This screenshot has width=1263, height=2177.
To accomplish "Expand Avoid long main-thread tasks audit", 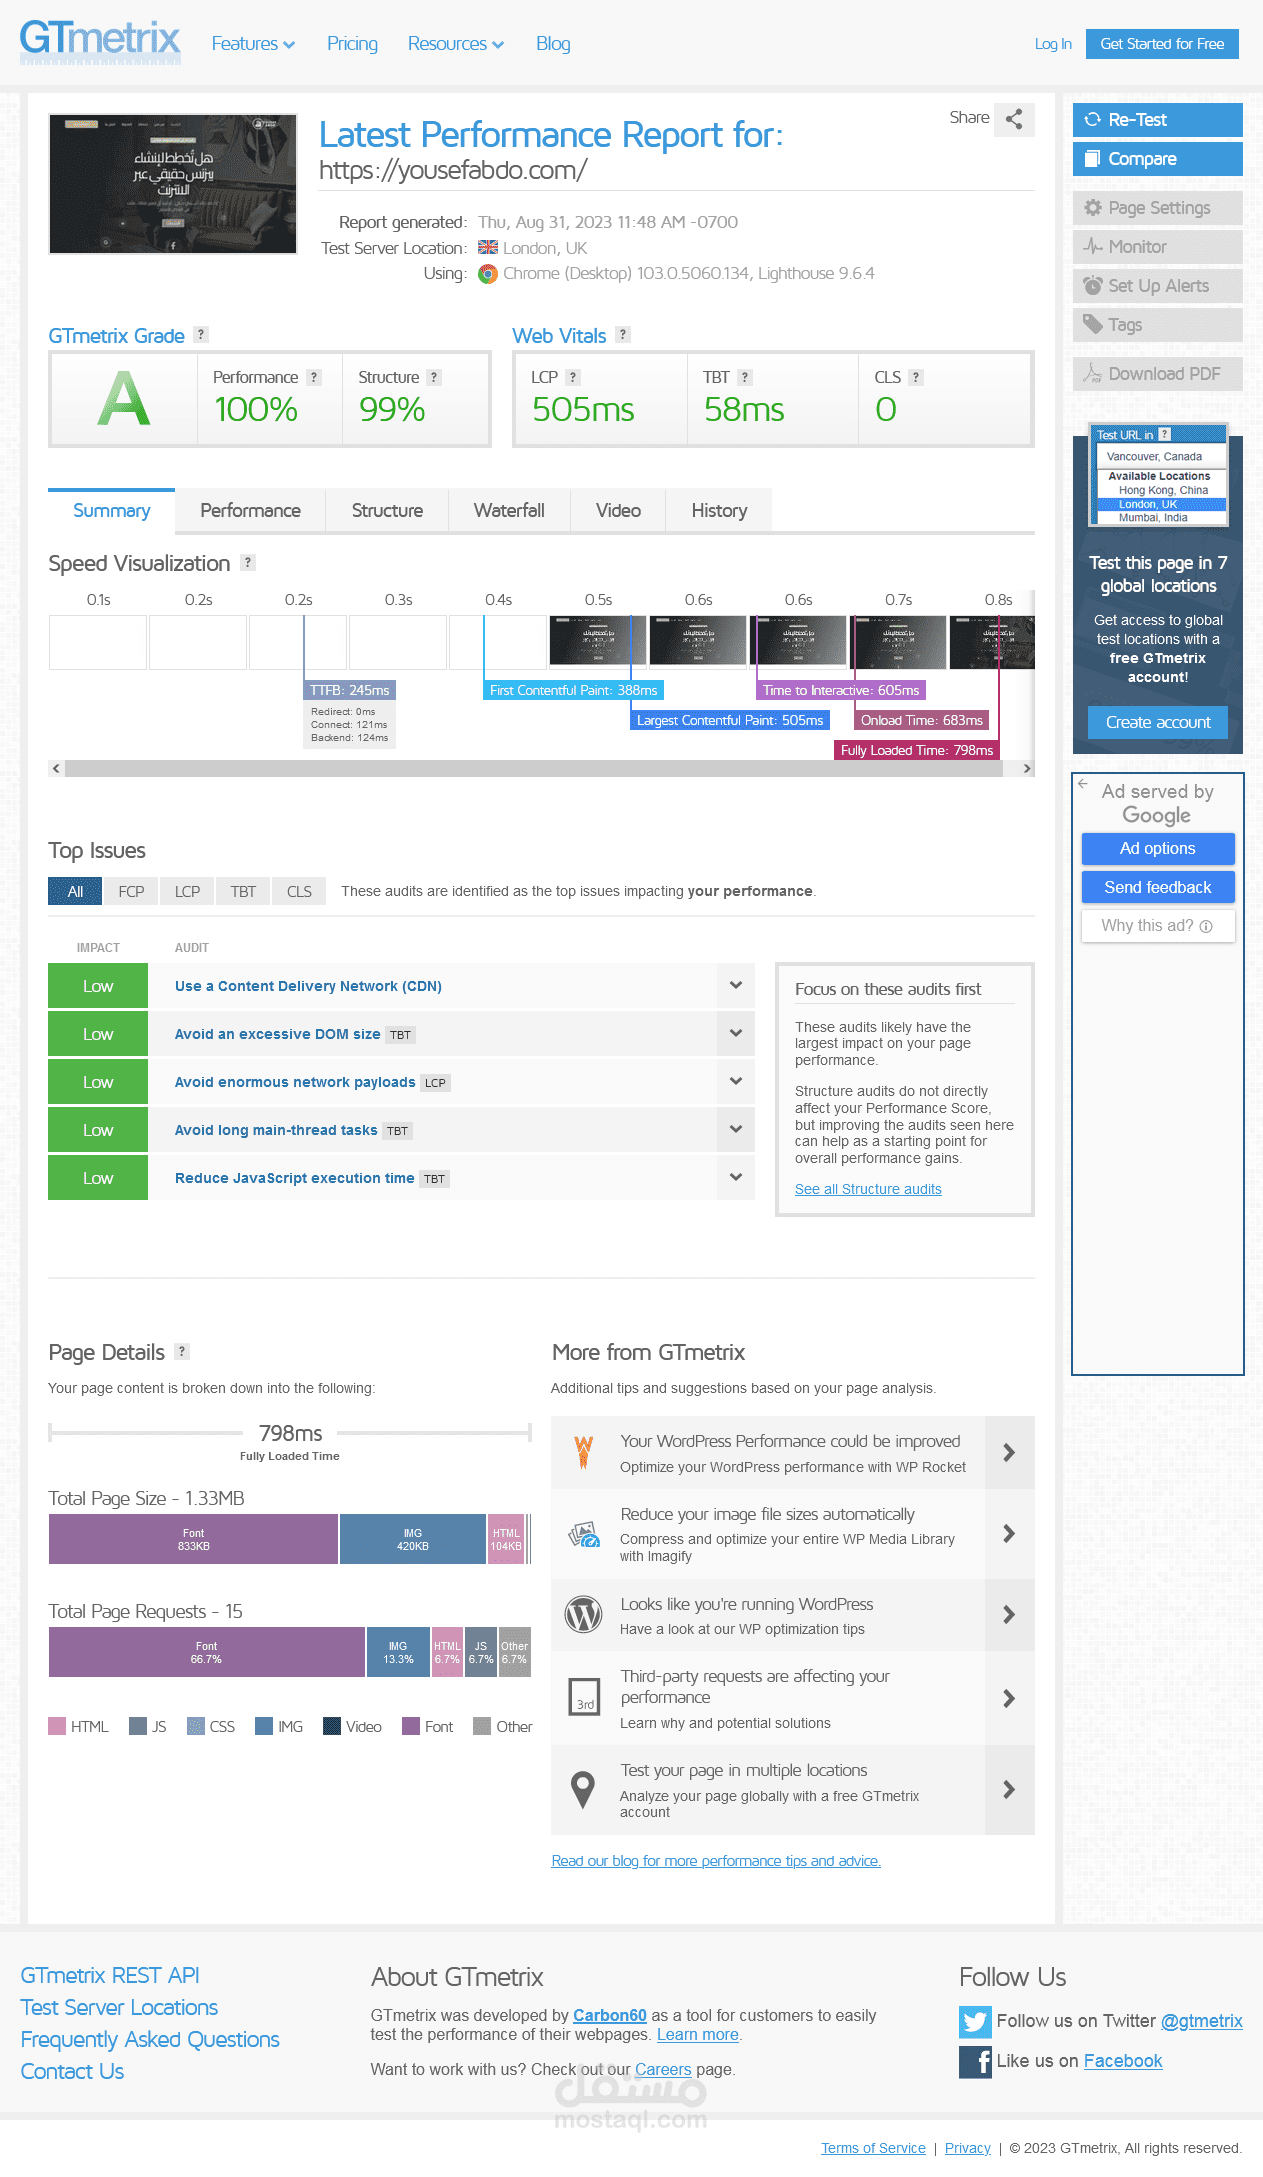I will tap(736, 1129).
